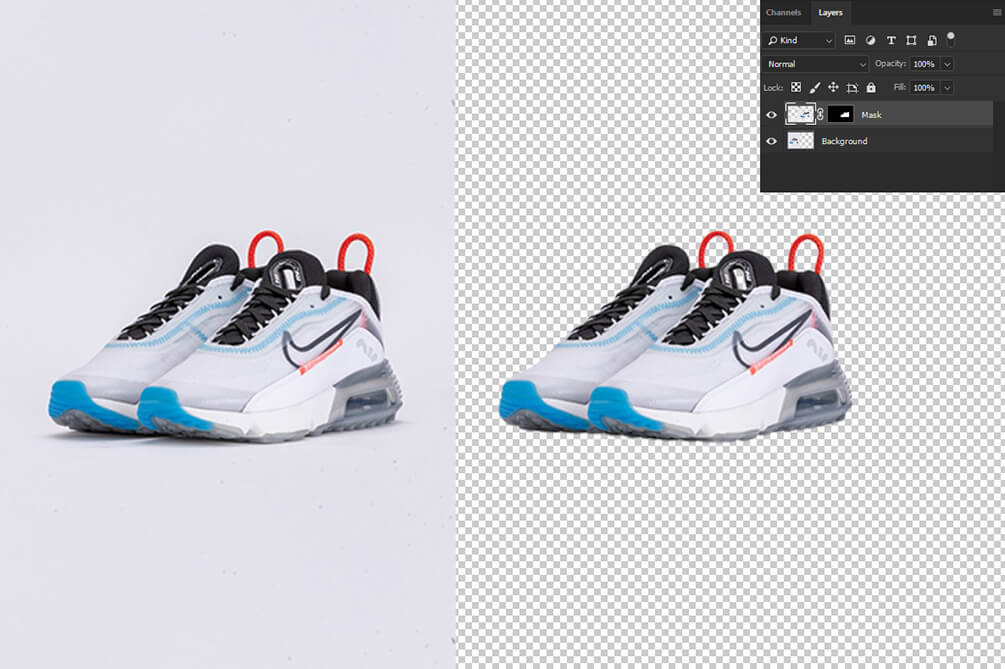Open the Kind filter type dropdown
Image resolution: width=1005 pixels, height=669 pixels.
tap(799, 40)
